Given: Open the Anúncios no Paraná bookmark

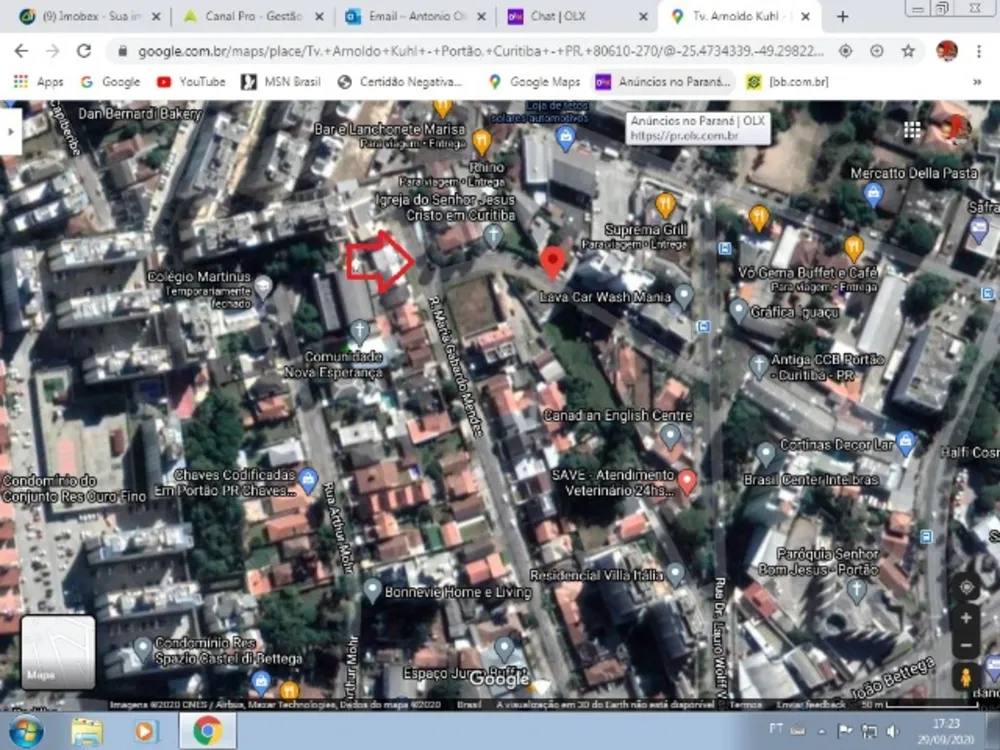Looking at the screenshot, I should (x=663, y=82).
